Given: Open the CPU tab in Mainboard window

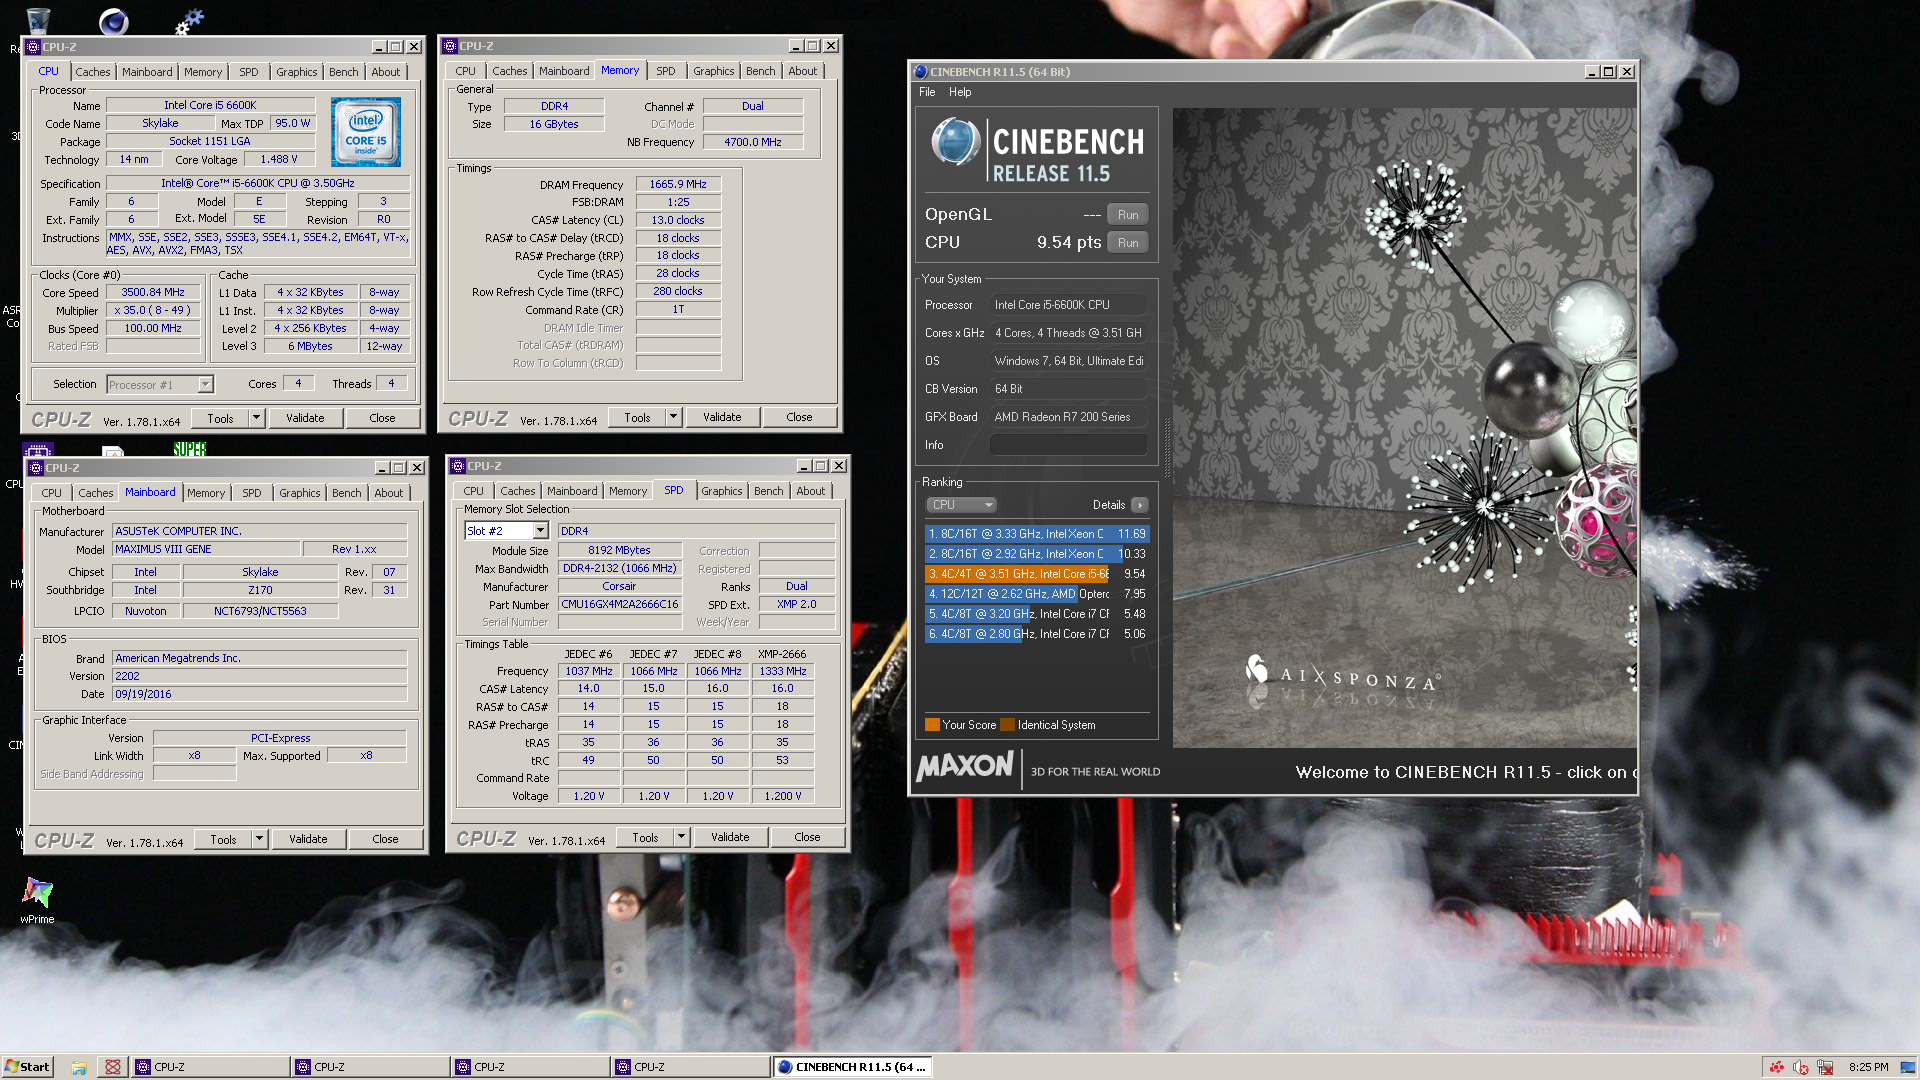Looking at the screenshot, I should [x=51, y=493].
